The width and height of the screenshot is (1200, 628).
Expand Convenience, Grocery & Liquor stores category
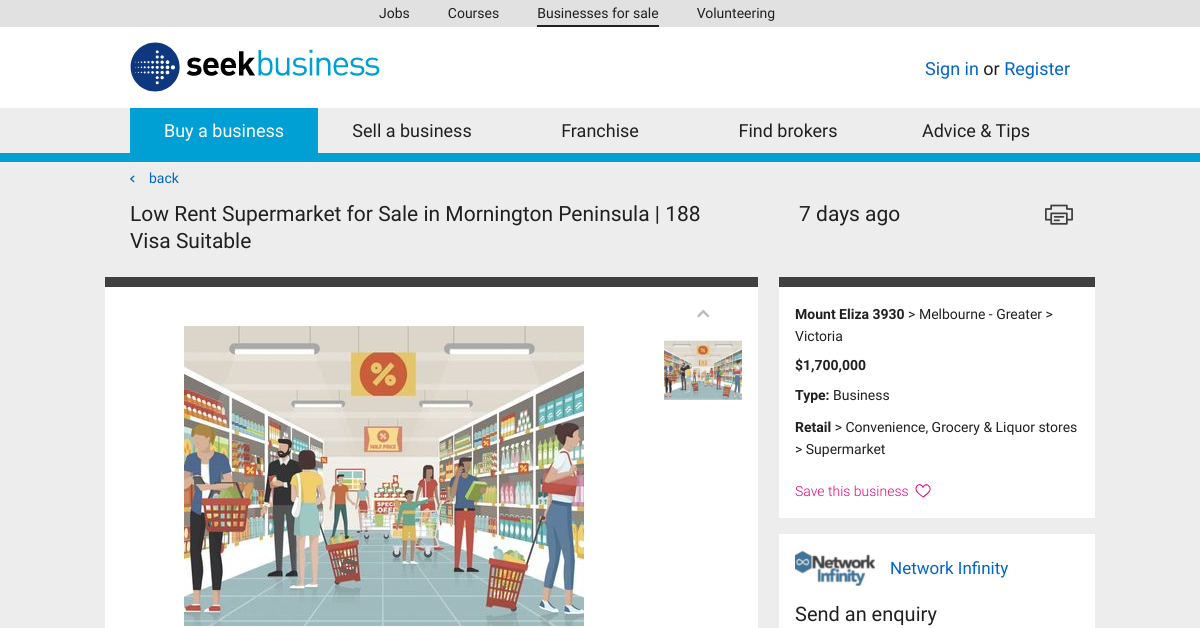click(959, 427)
